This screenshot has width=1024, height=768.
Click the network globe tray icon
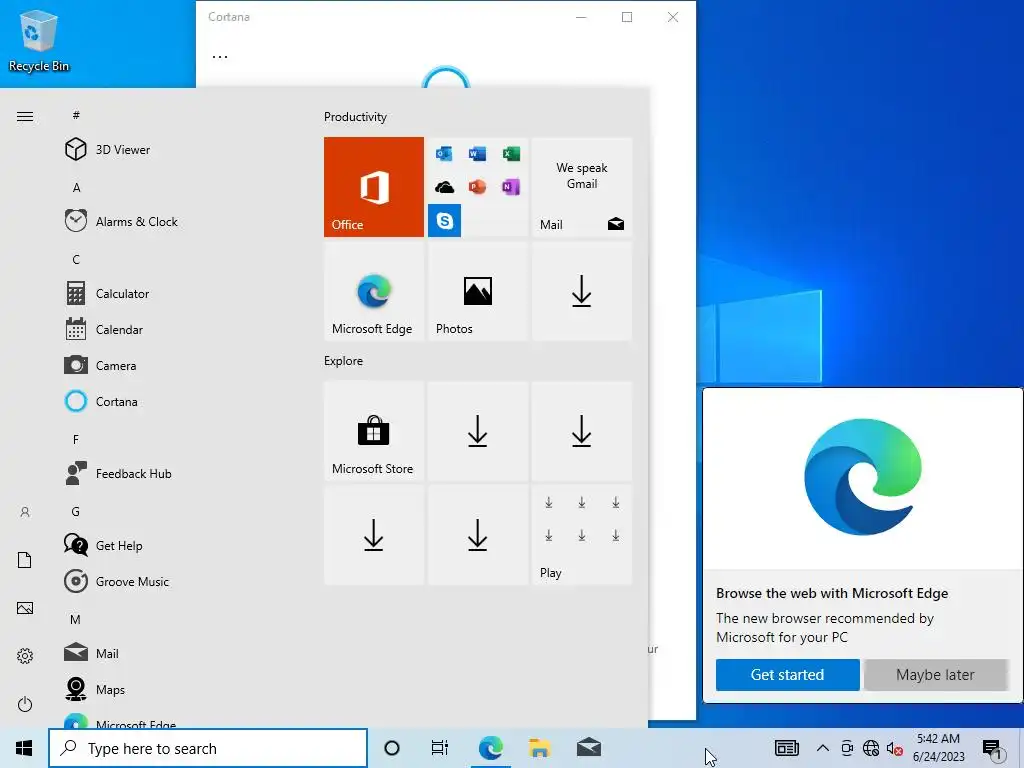[x=871, y=748]
